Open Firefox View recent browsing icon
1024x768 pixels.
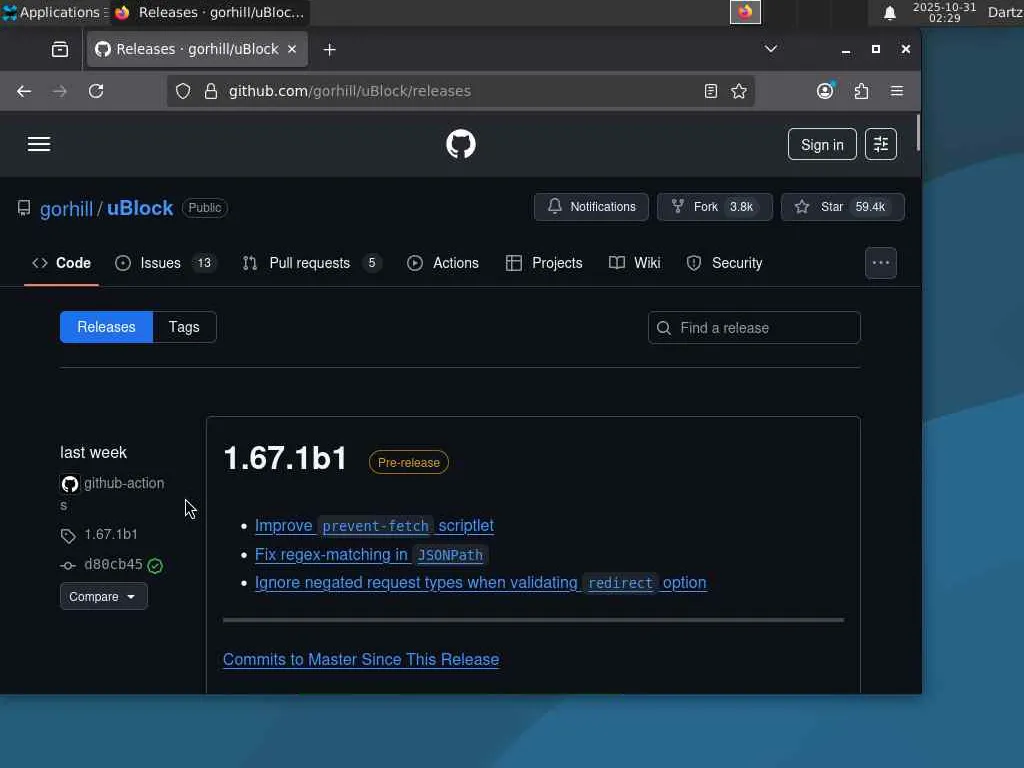(60, 50)
